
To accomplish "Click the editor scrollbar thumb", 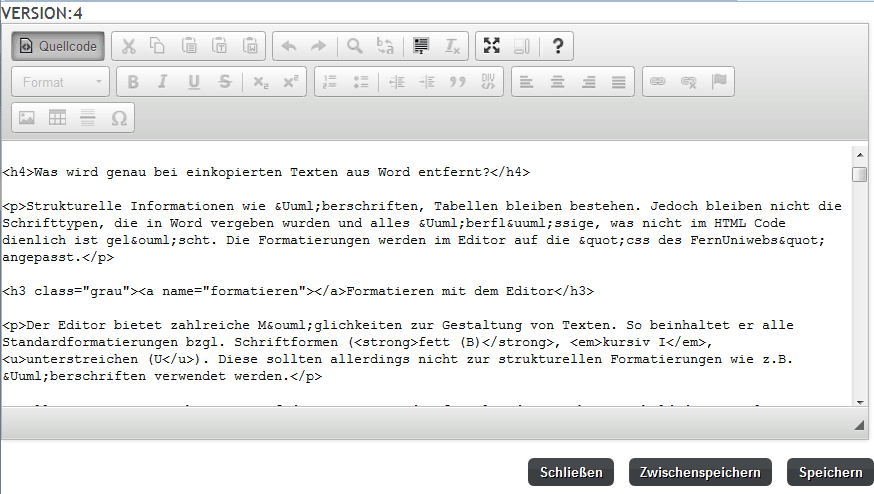I will tap(860, 174).
